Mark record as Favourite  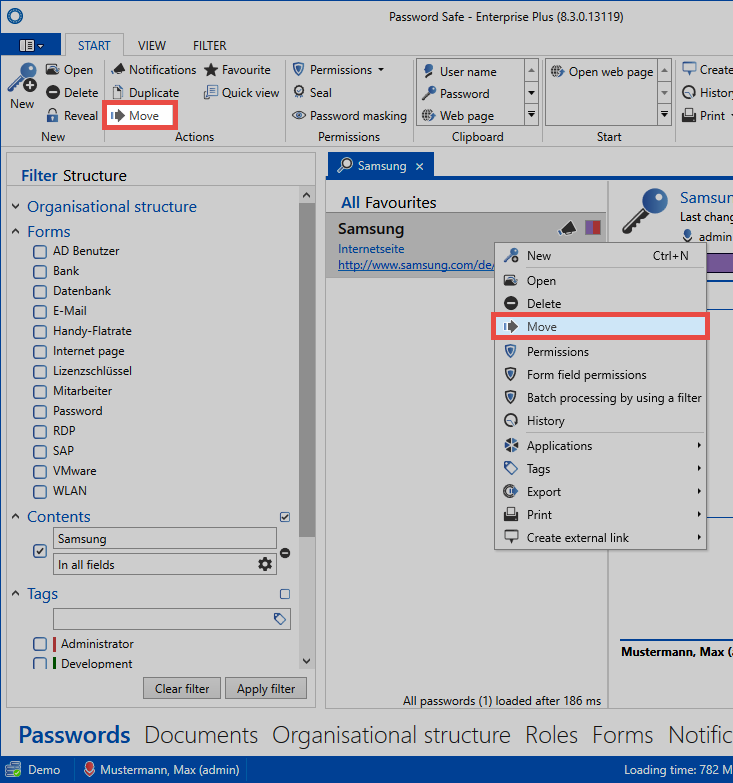coord(237,69)
